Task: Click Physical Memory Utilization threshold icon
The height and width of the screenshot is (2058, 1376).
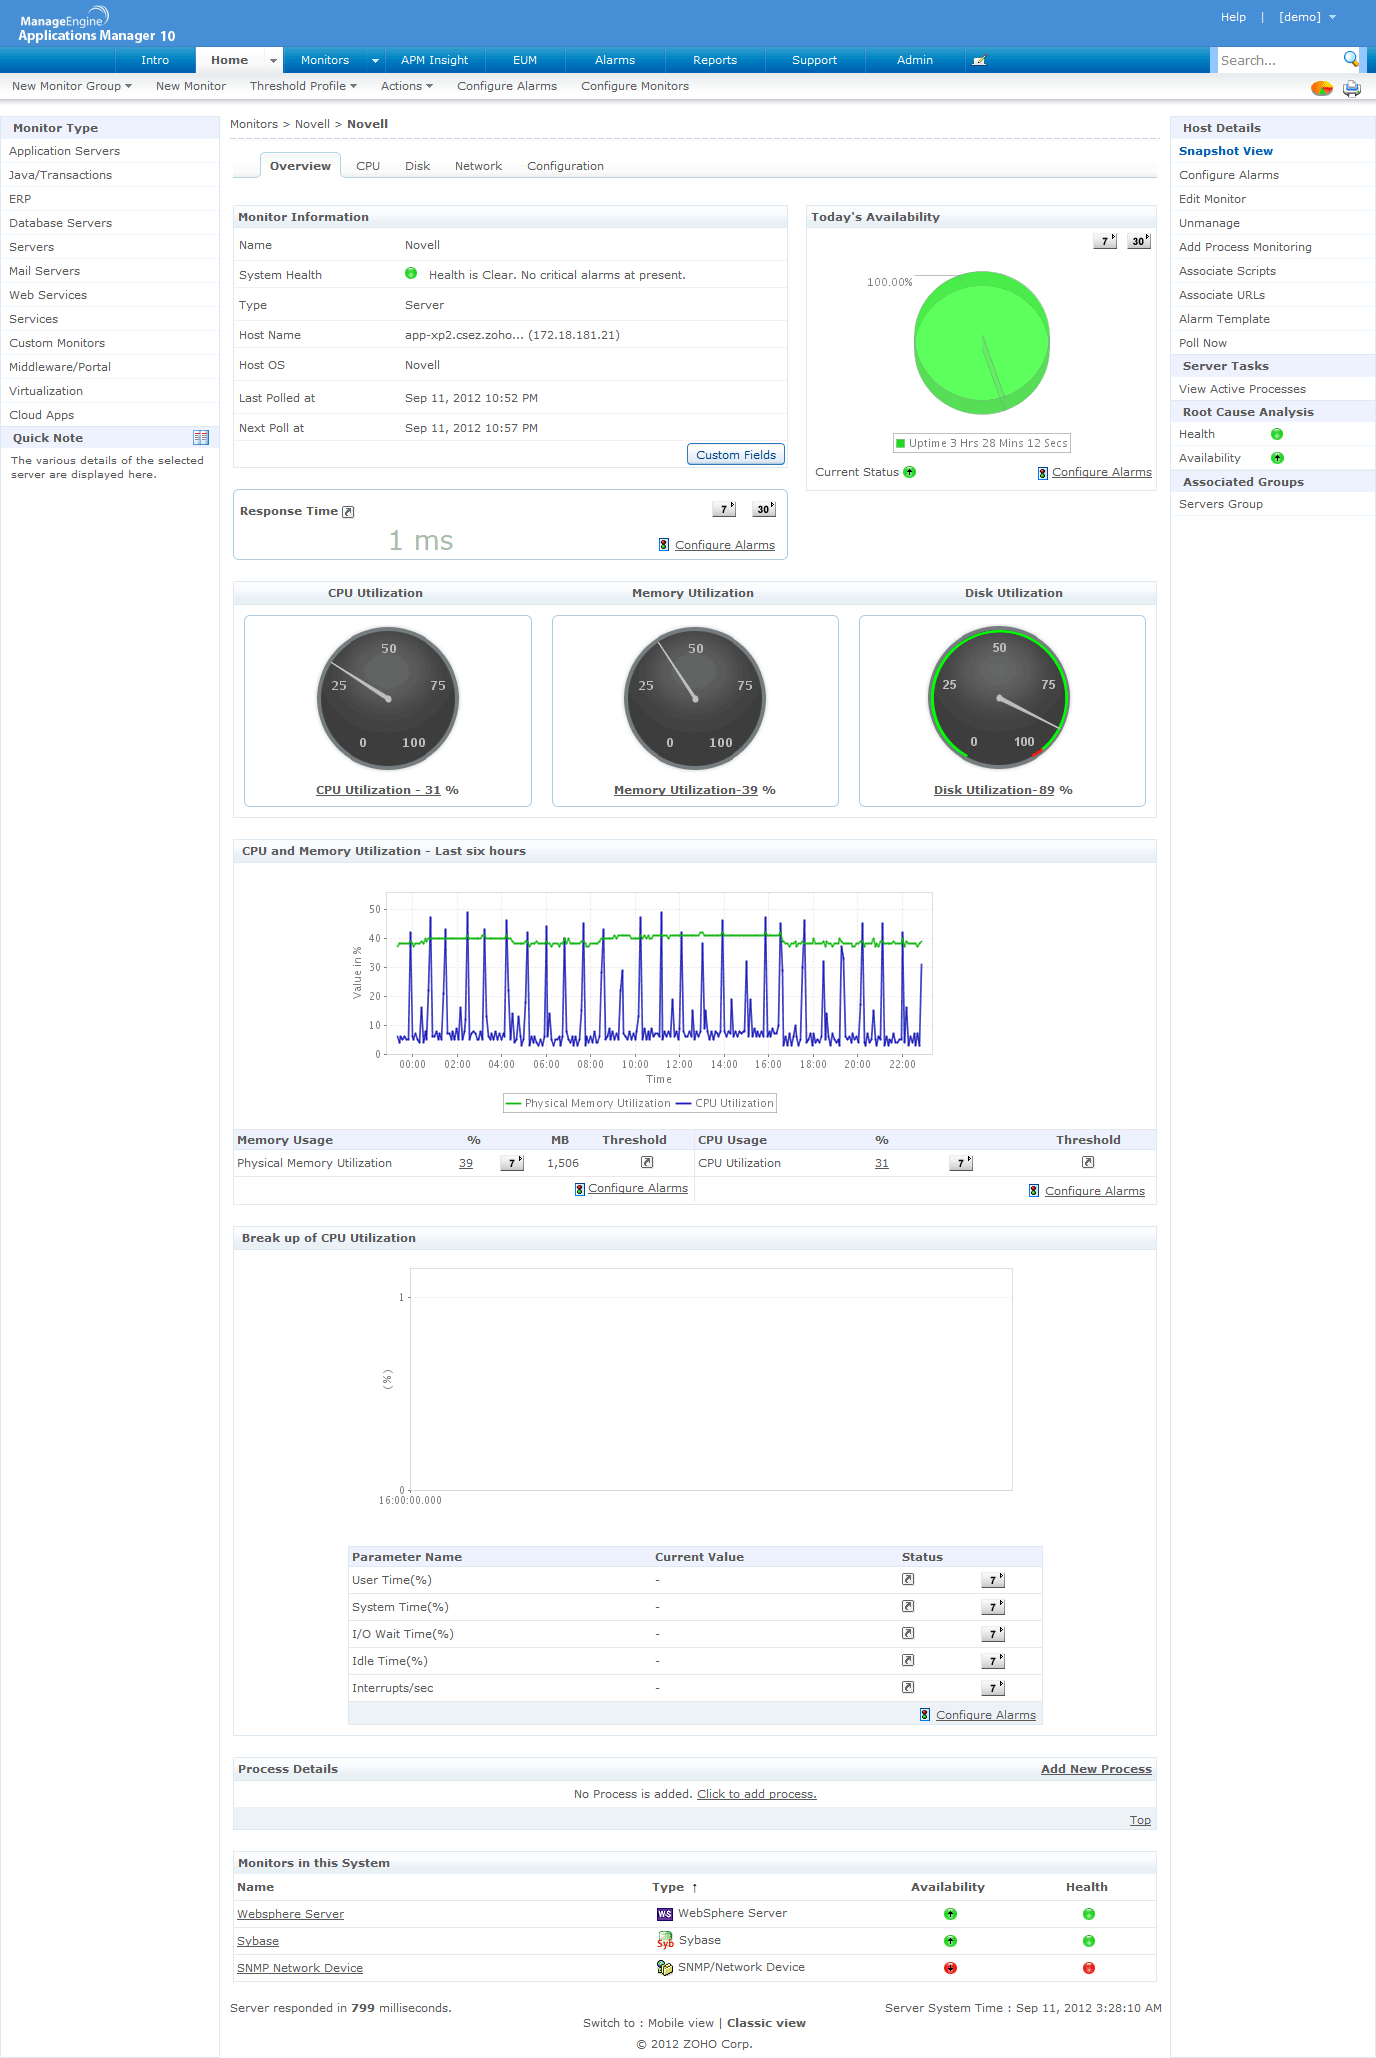Action: coord(647,1162)
